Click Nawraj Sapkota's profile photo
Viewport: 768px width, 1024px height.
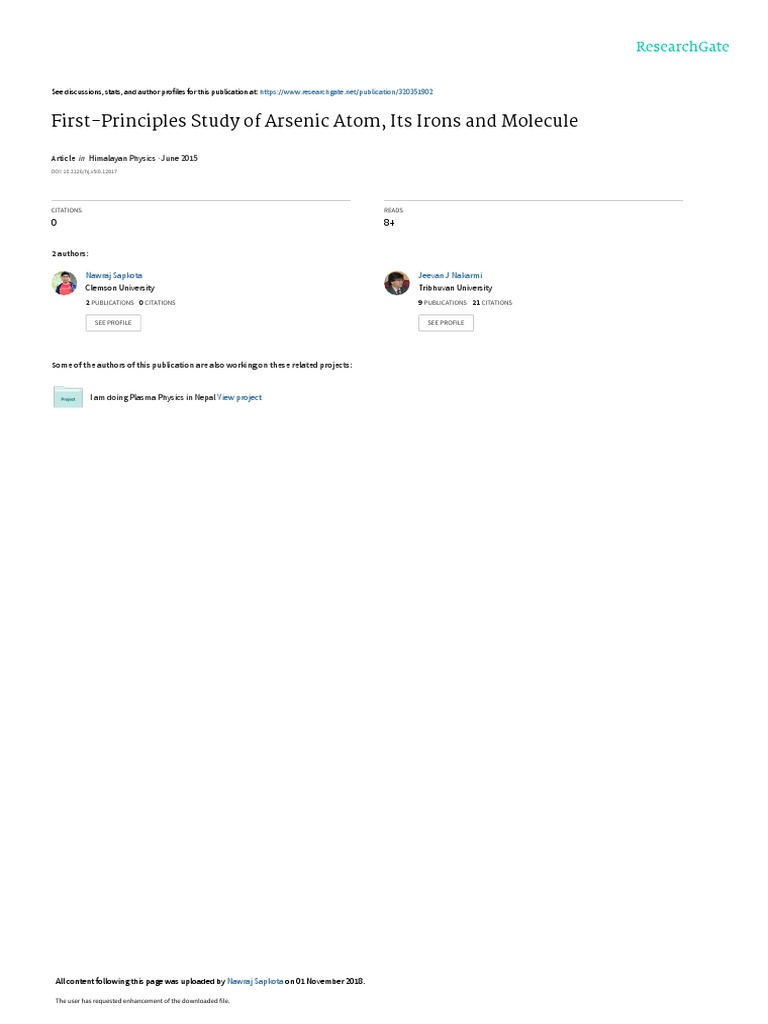(64, 283)
